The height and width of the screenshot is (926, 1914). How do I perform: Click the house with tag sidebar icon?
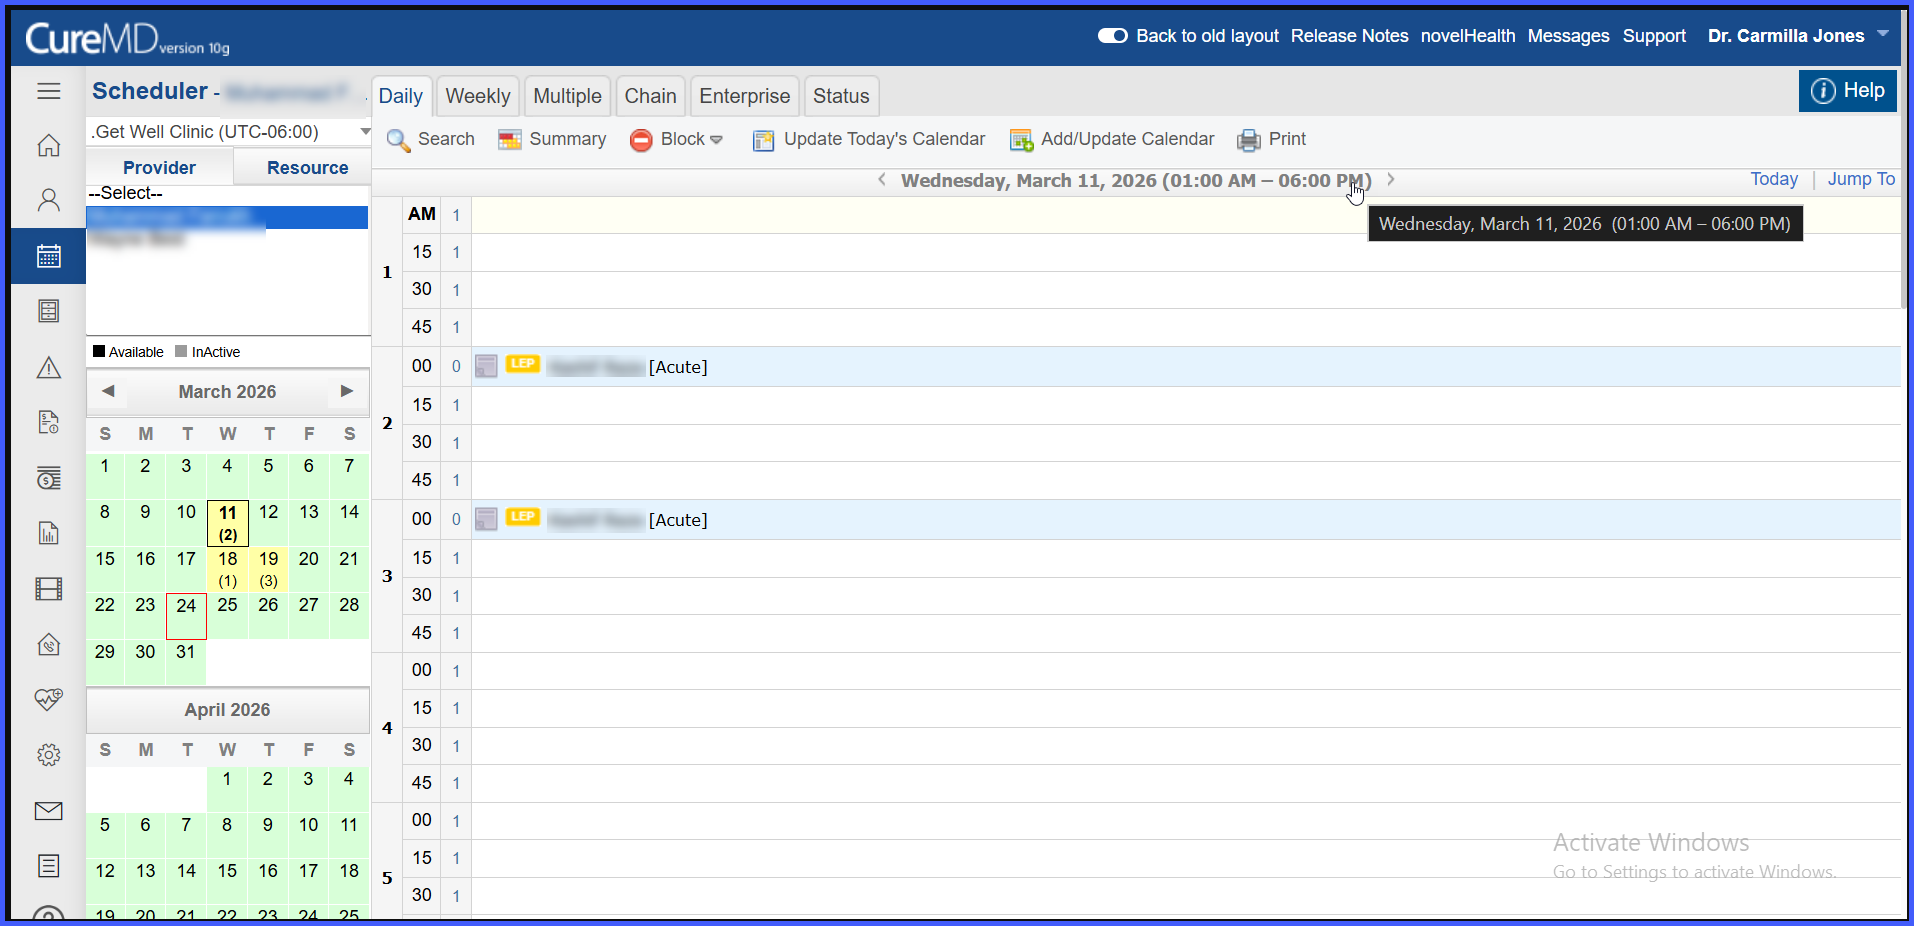[x=48, y=644]
